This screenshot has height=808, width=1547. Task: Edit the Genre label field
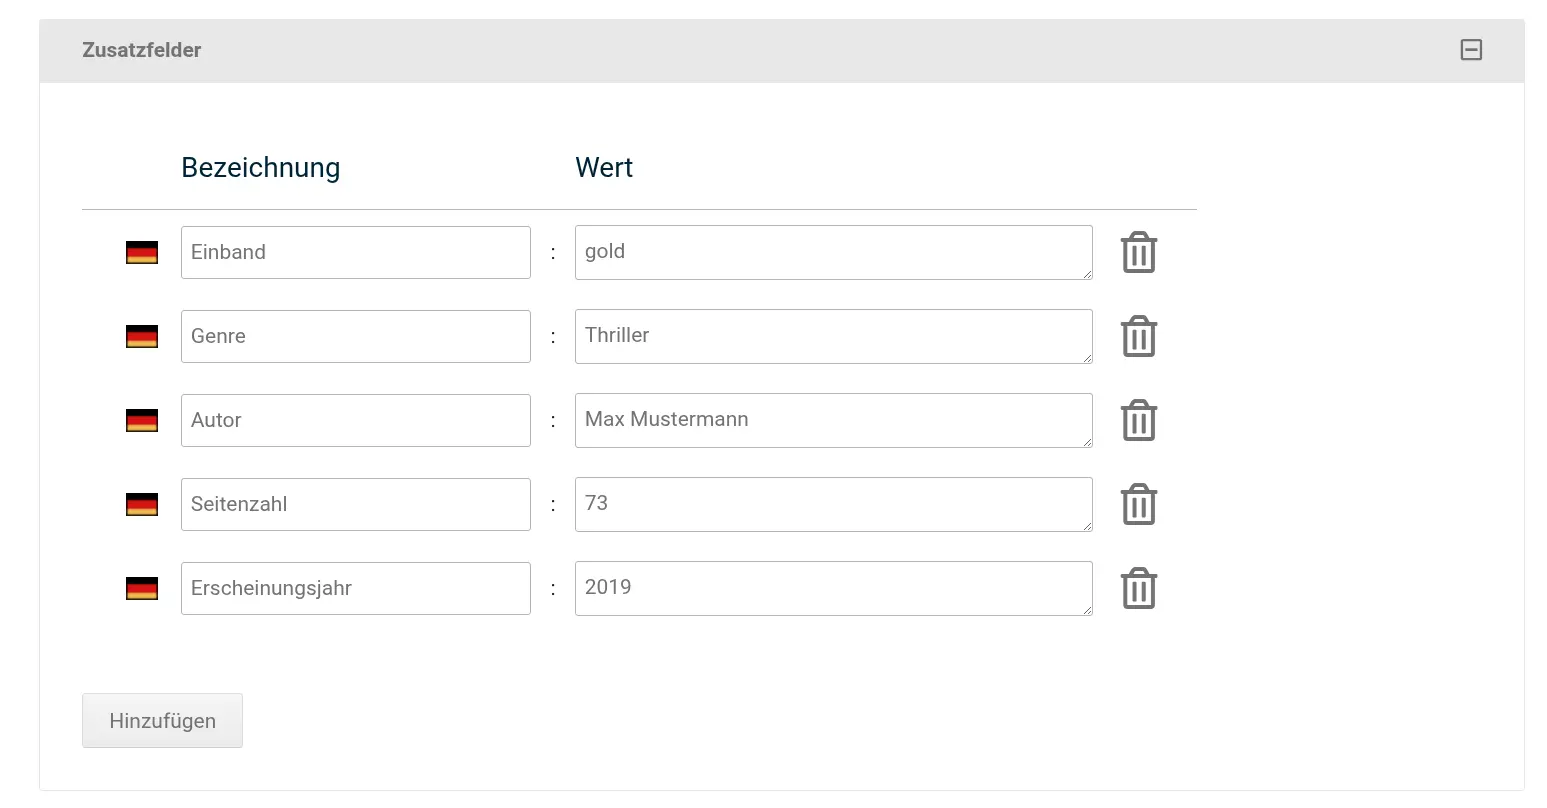pyautogui.click(x=356, y=336)
